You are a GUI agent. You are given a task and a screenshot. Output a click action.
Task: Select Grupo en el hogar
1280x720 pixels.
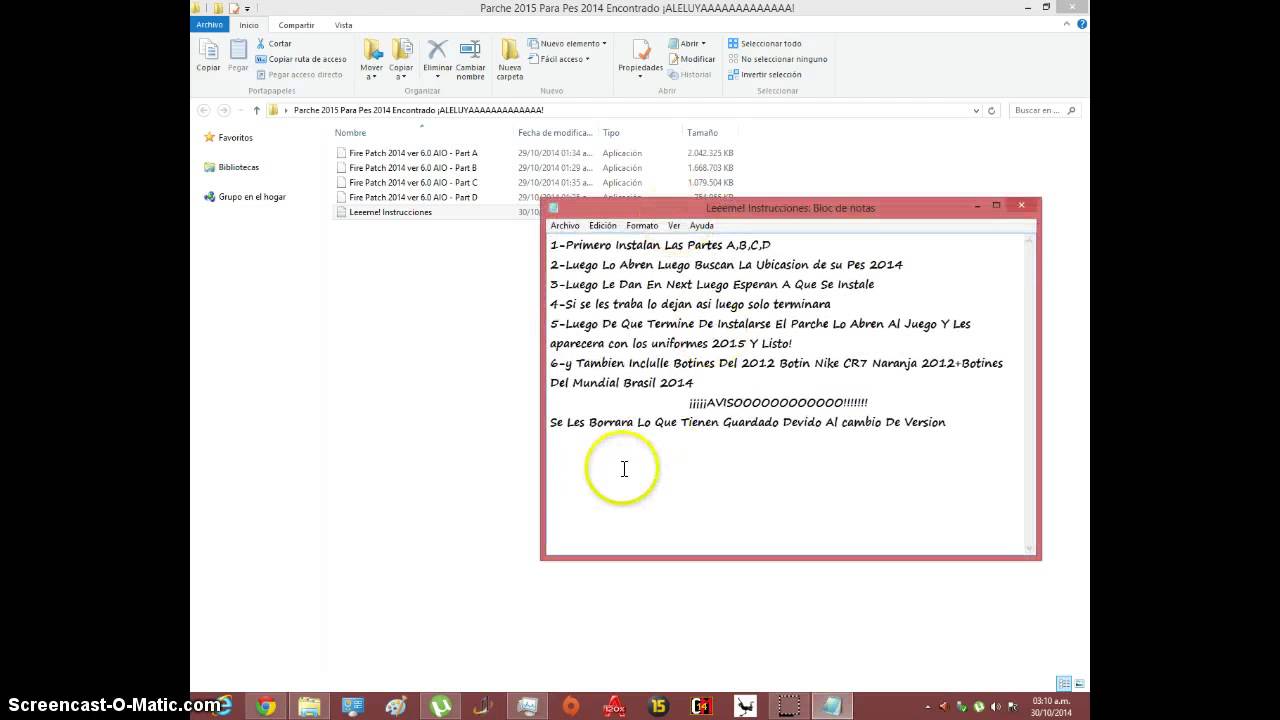[251, 197]
